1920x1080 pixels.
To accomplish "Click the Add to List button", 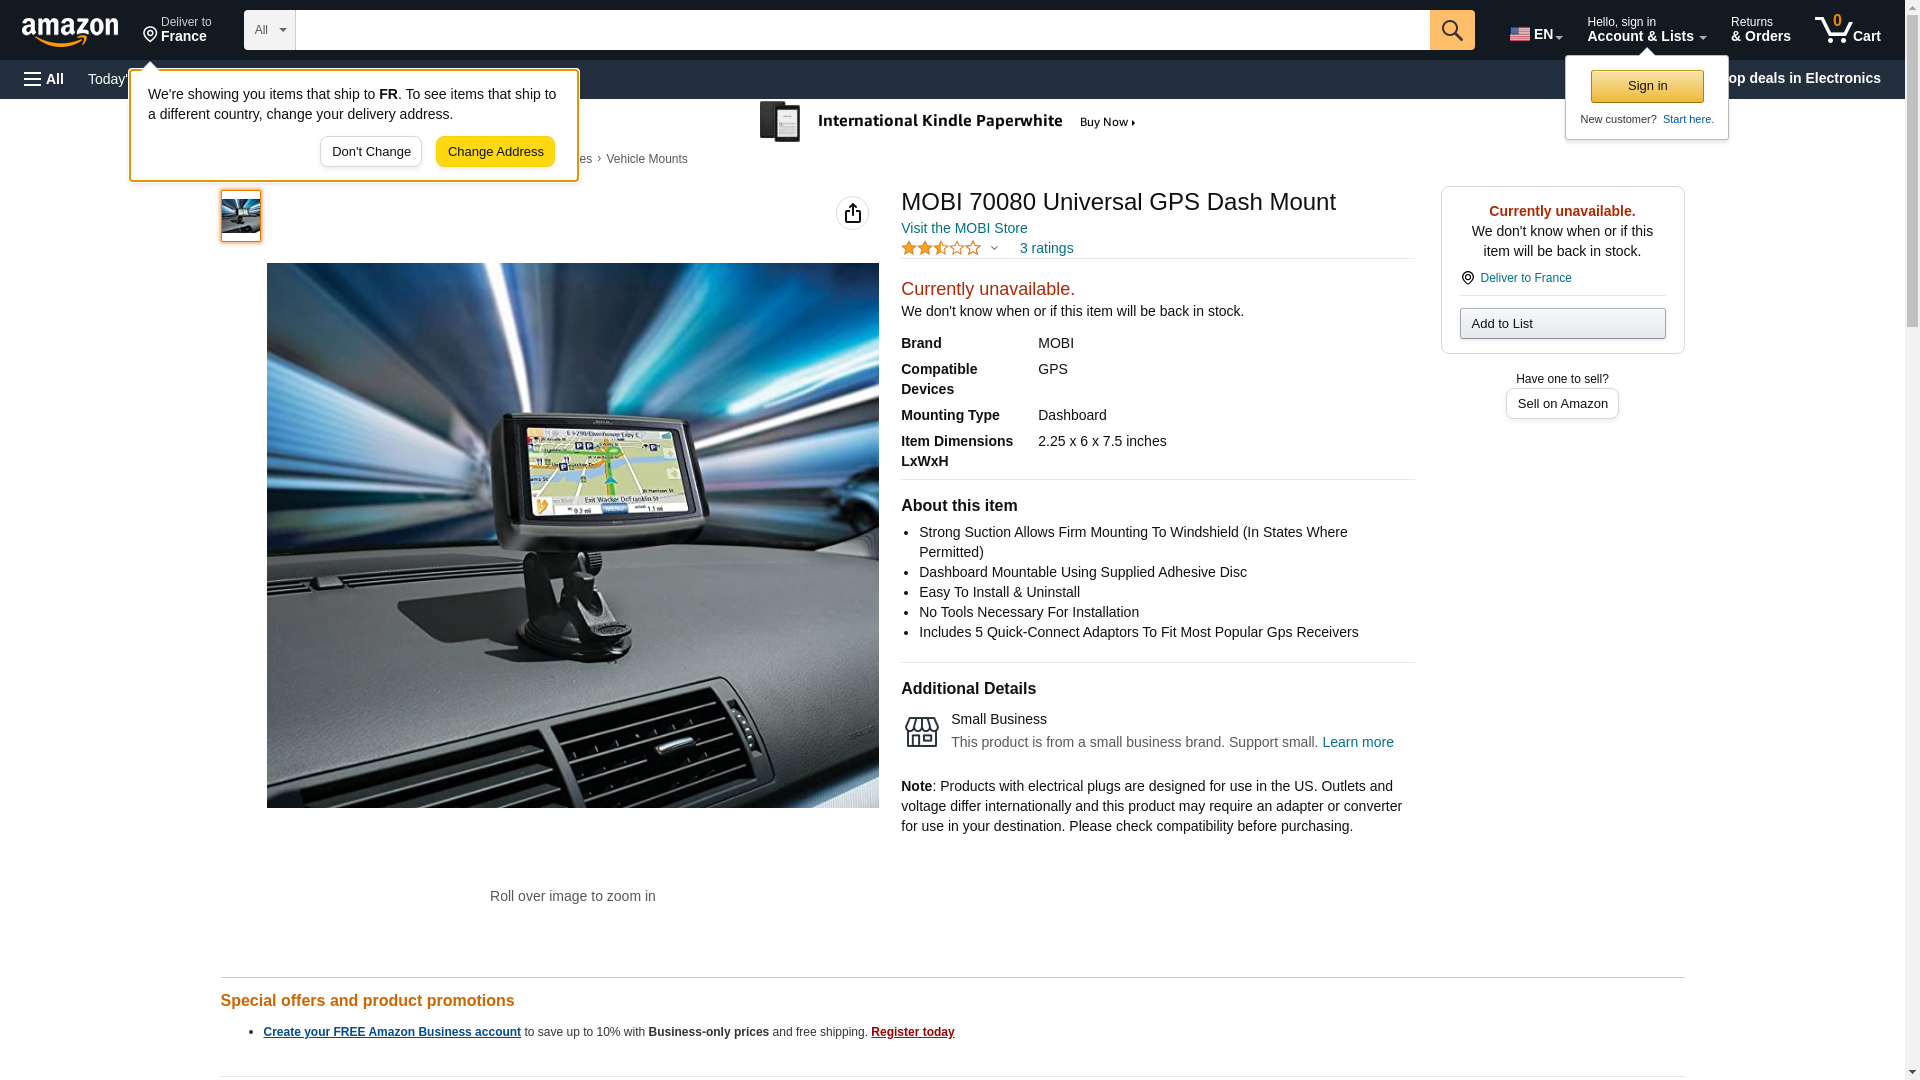I will 1561,324.
